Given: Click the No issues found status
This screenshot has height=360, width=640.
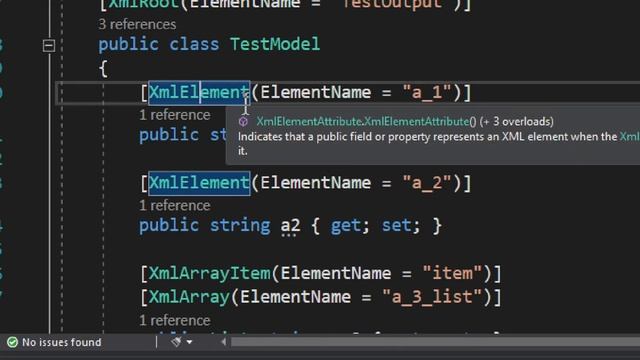Looking at the screenshot, I should (x=61, y=342).
